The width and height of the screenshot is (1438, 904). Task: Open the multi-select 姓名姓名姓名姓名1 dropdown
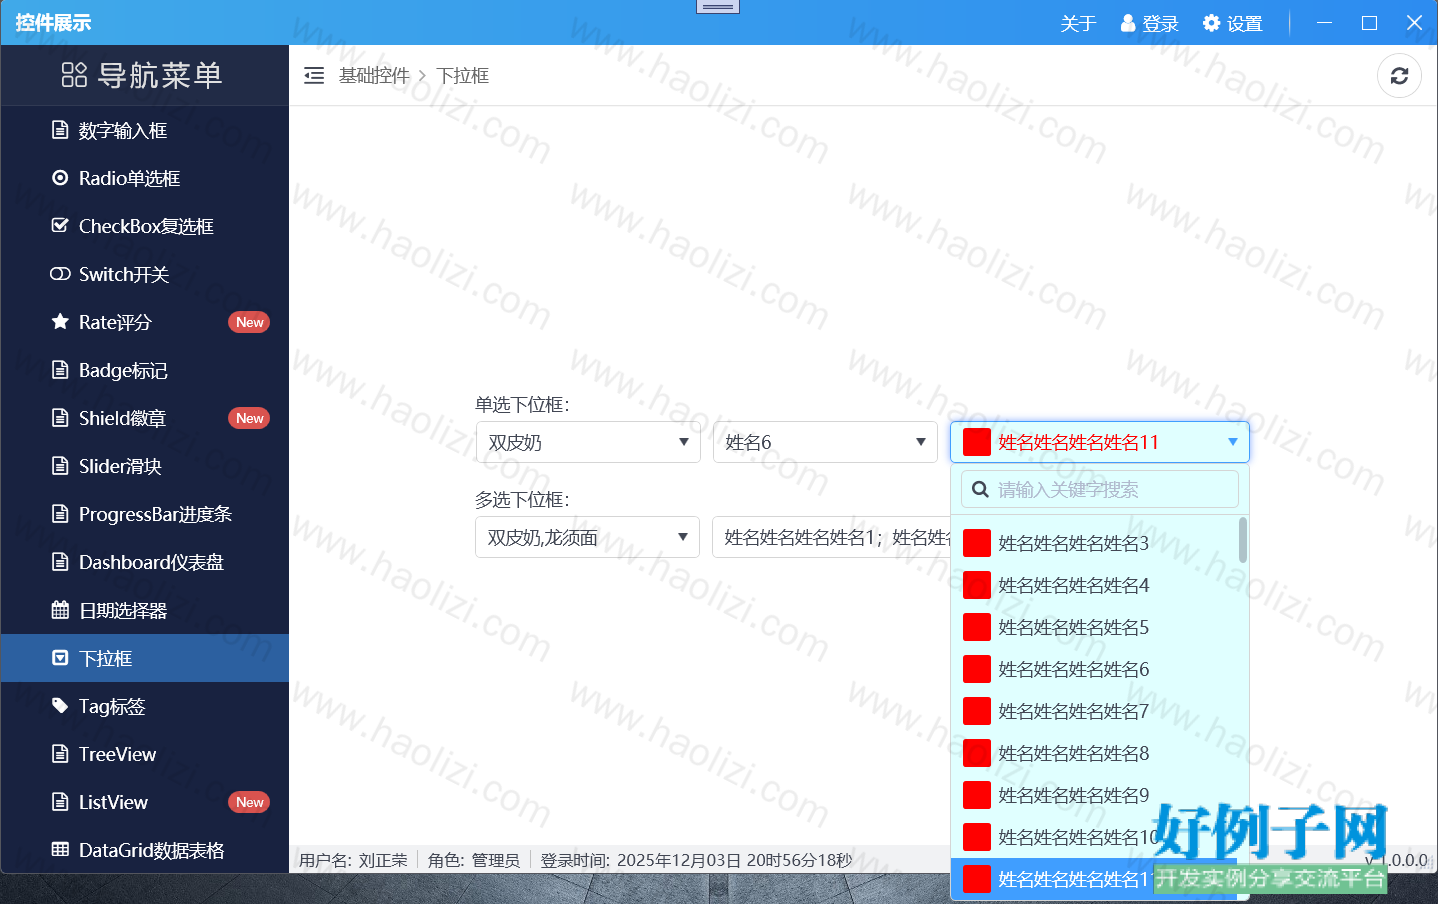[832, 537]
